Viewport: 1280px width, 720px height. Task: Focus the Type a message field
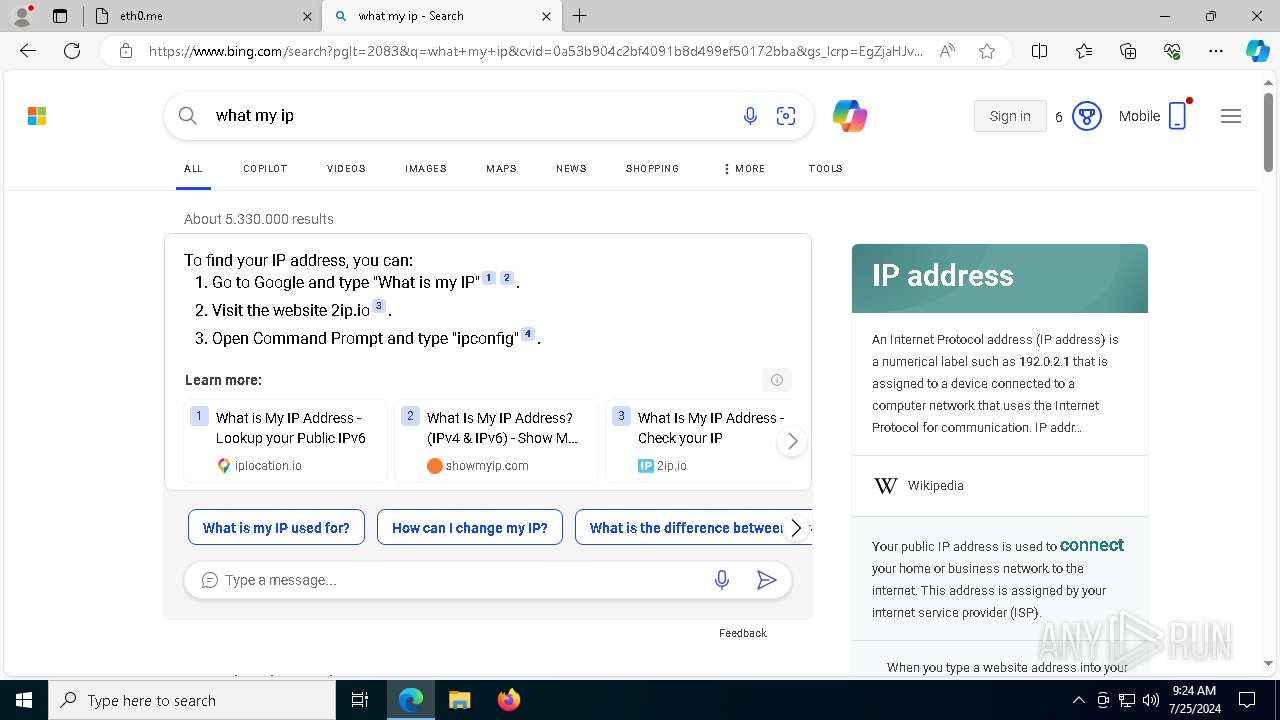coord(460,580)
